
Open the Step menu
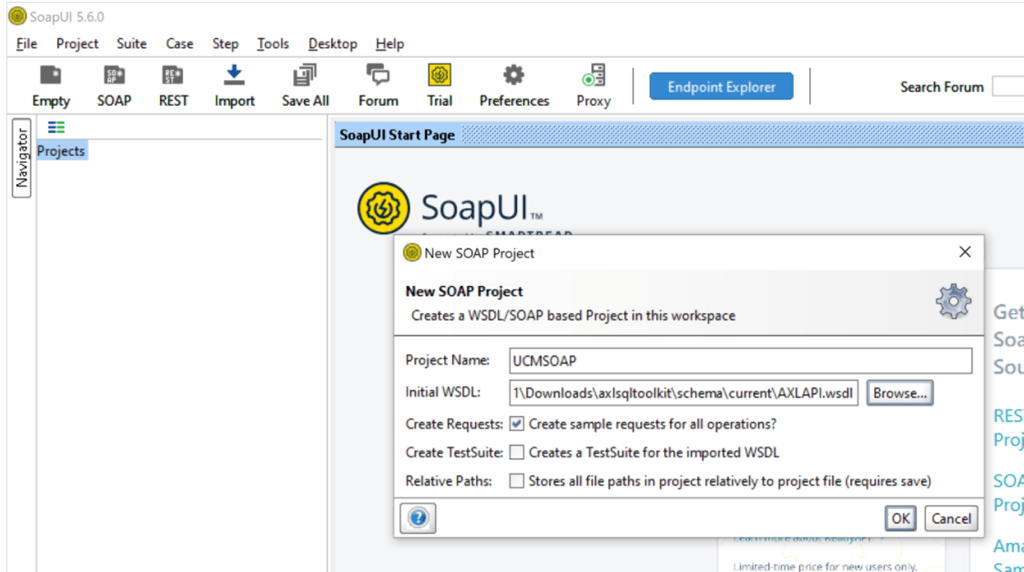pyautogui.click(x=225, y=44)
